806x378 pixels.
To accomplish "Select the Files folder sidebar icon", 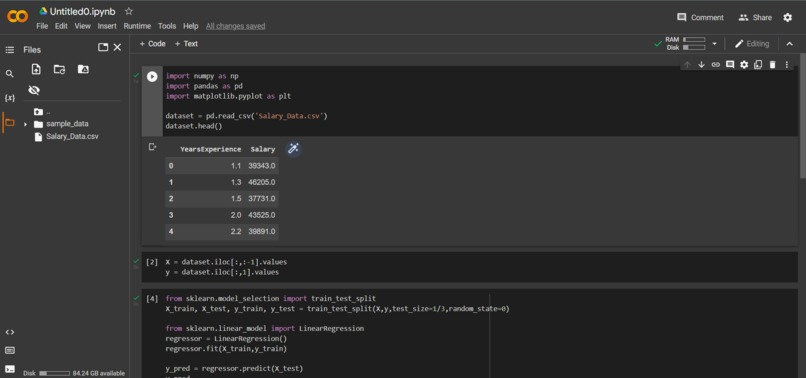I will click(9, 123).
